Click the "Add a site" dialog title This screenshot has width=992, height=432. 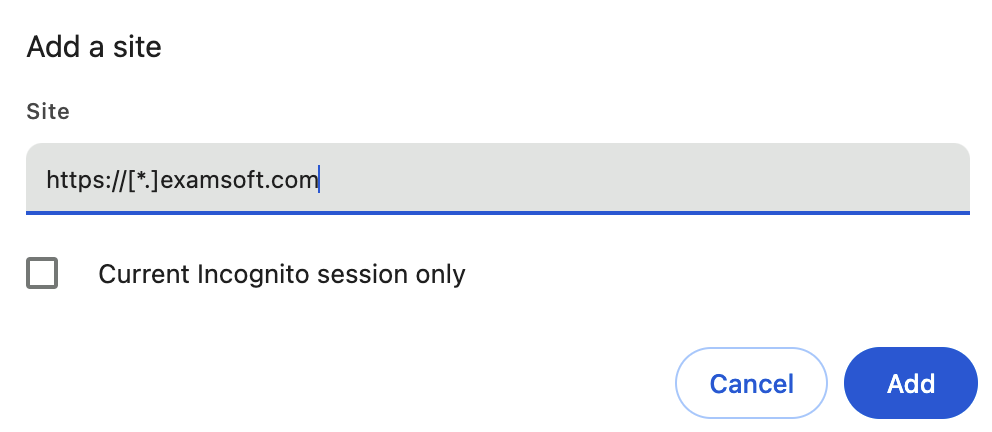(94, 46)
